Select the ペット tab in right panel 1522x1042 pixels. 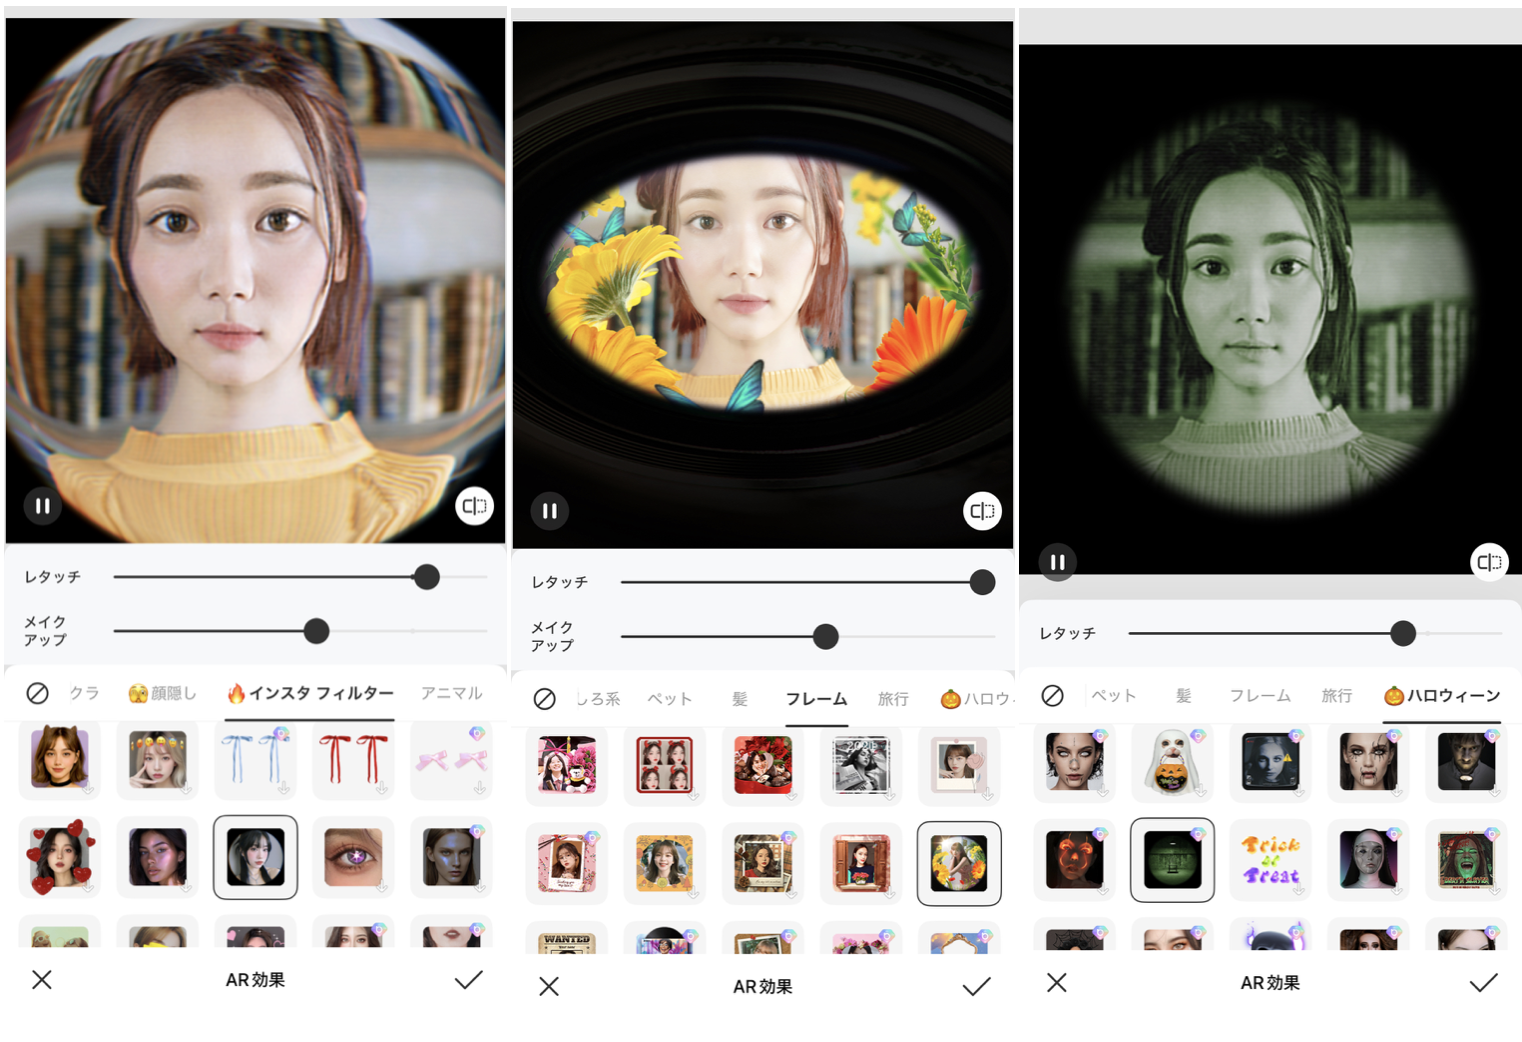1113,696
